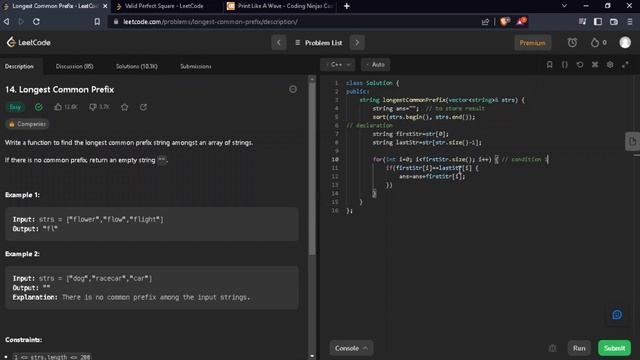Toggle editor fullscreen icon
Image resolution: width=640 pixels, height=360 pixels.
(x=625, y=64)
